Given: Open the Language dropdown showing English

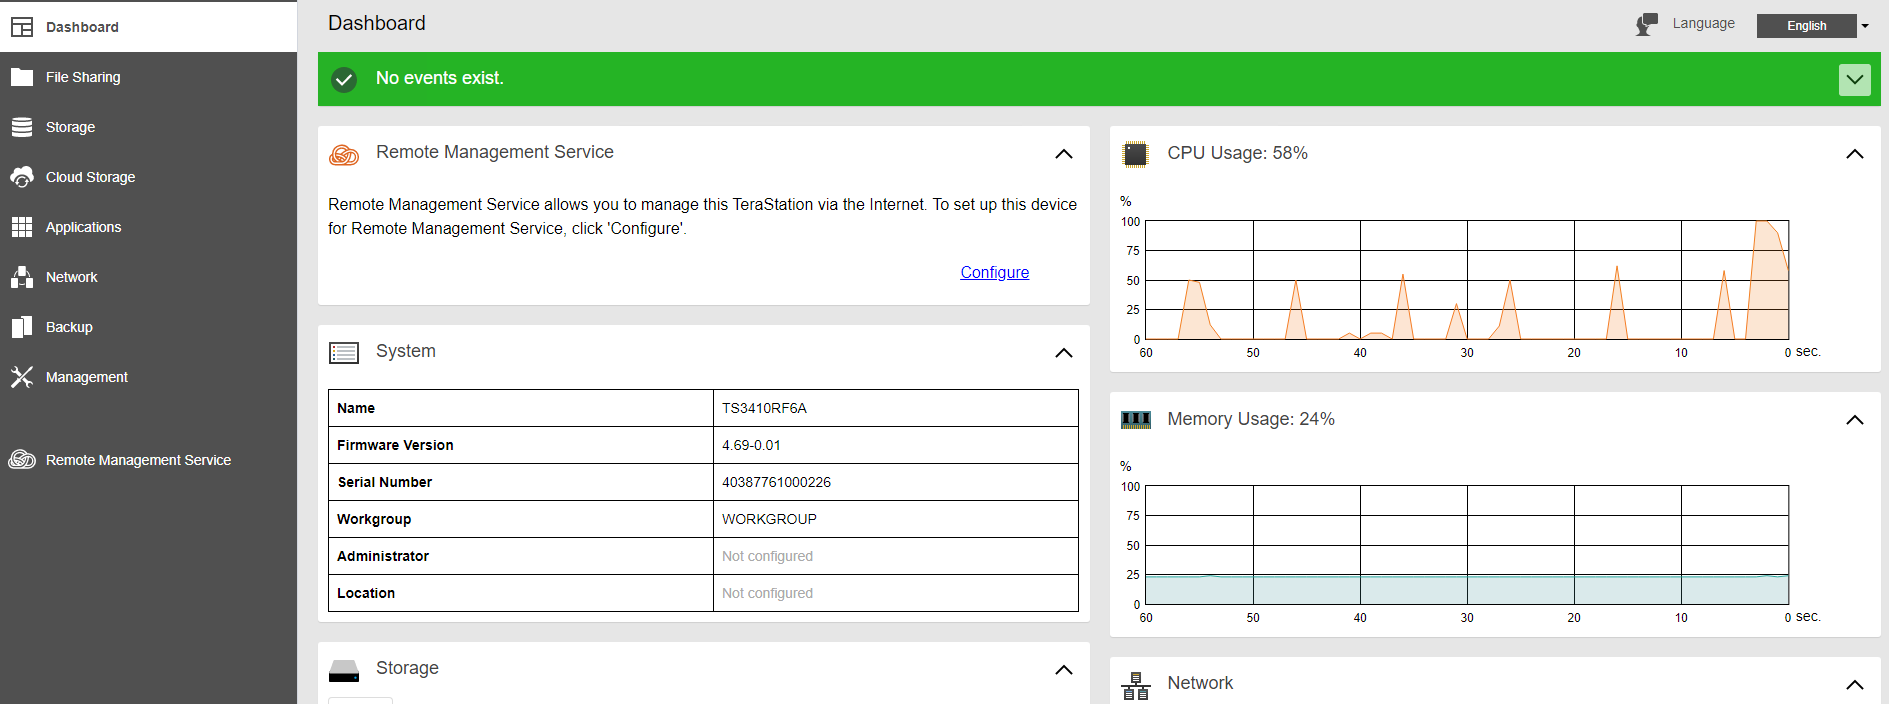Looking at the screenshot, I should (1812, 26).
